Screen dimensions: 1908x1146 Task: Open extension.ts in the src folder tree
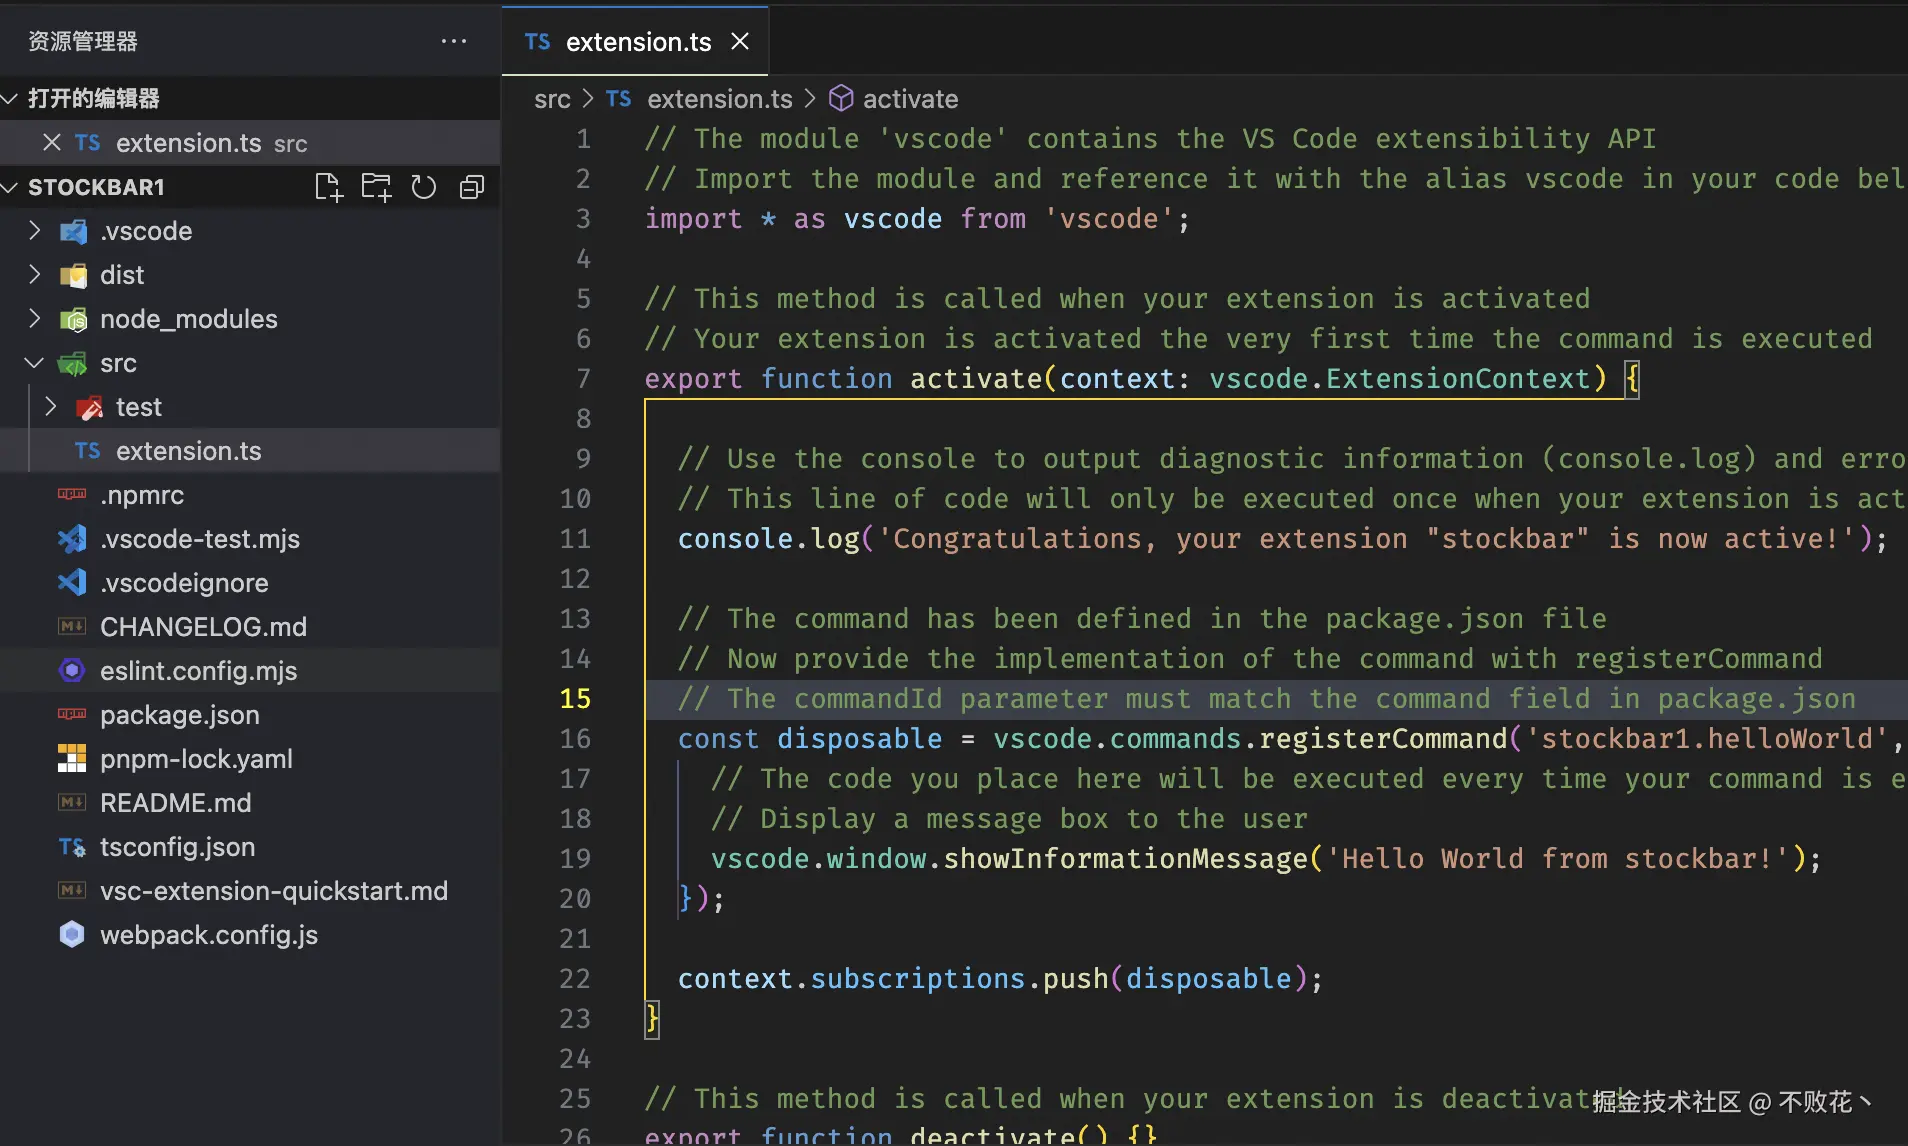250,451
